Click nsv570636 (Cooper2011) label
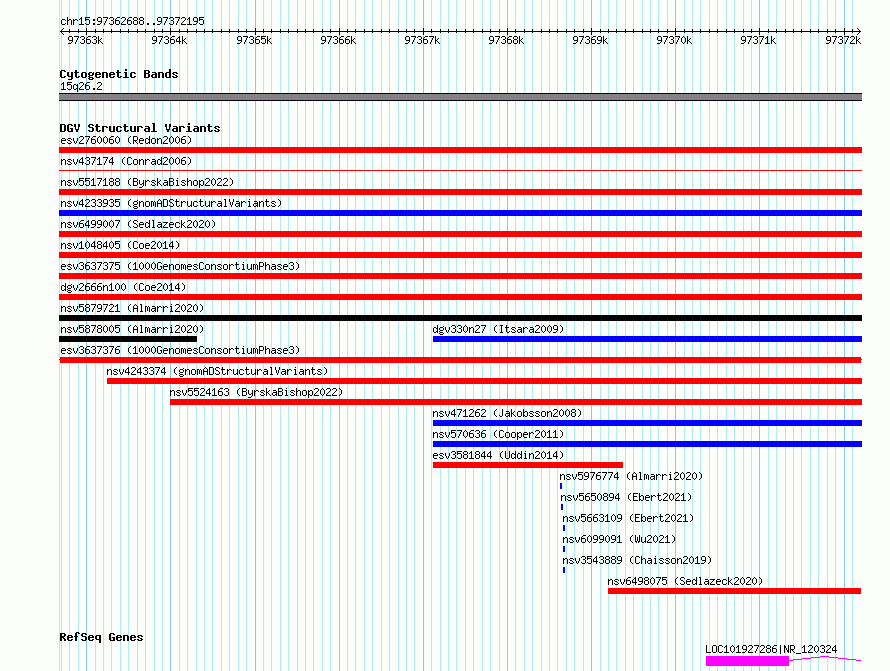The height and width of the screenshot is (671, 890). [x=498, y=434]
